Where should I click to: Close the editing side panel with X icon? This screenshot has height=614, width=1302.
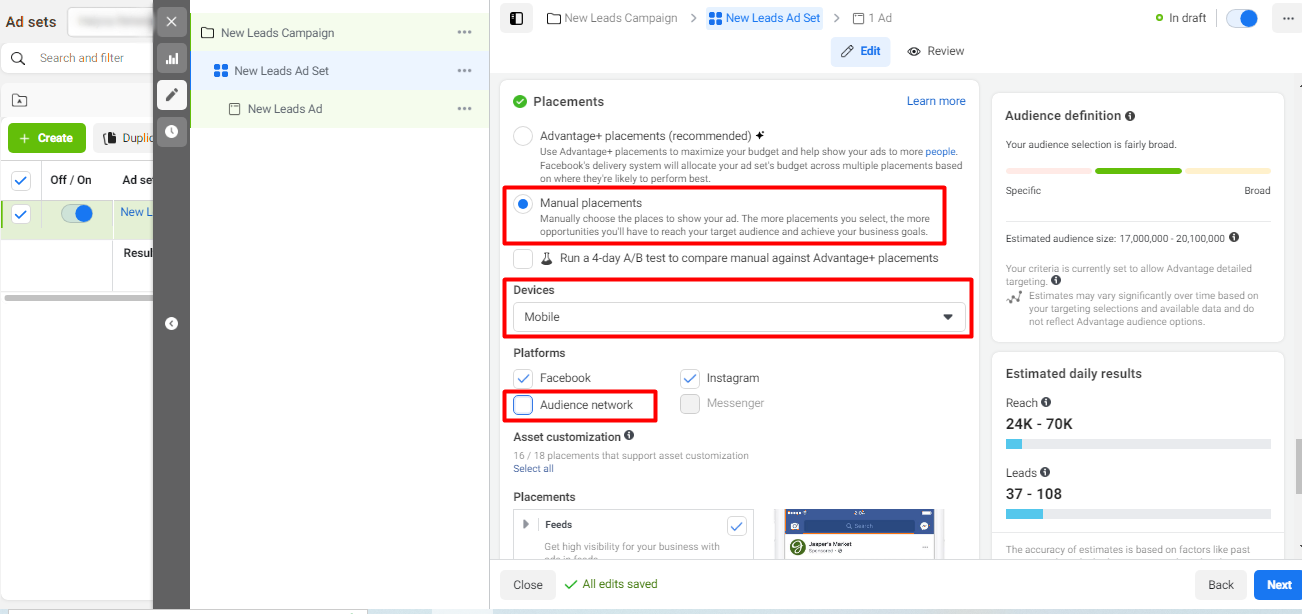click(171, 21)
